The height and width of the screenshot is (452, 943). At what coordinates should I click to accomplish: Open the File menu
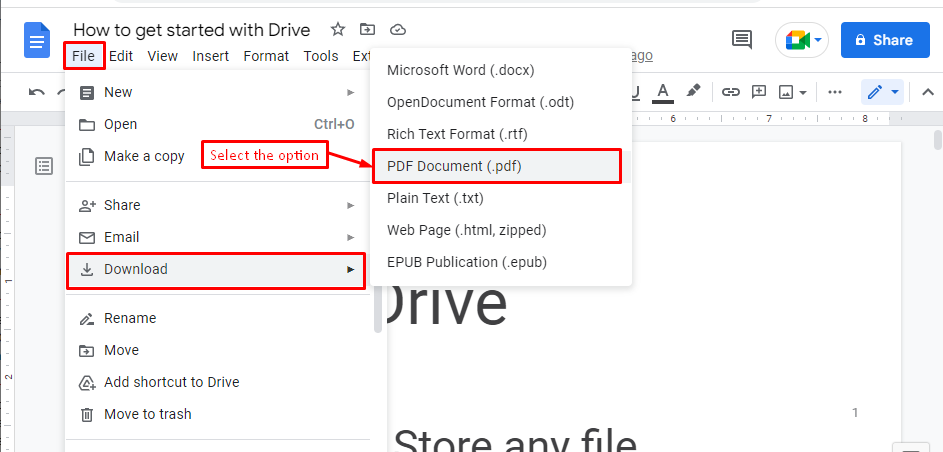tap(84, 56)
